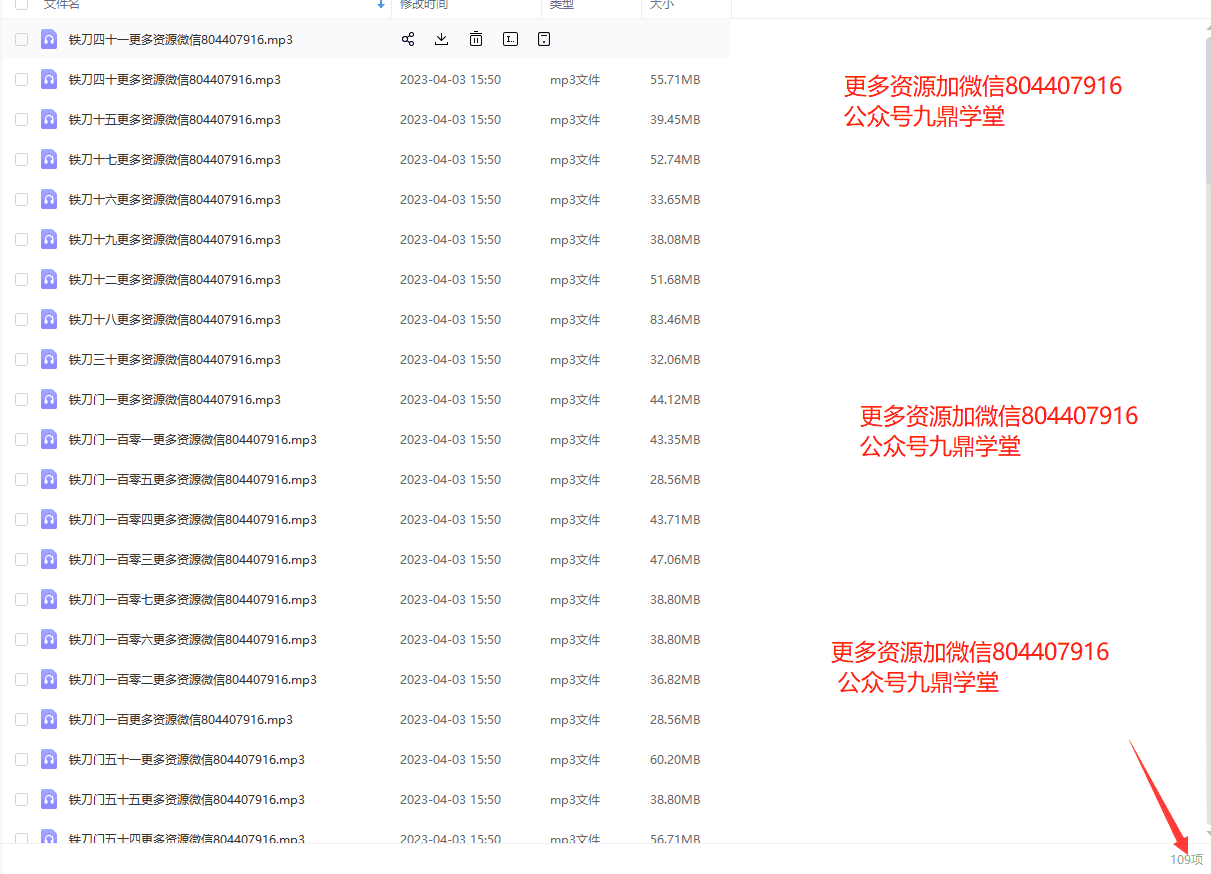Sort by the 修改时间 column header
This screenshot has height=874, width=1211.
(424, 5)
